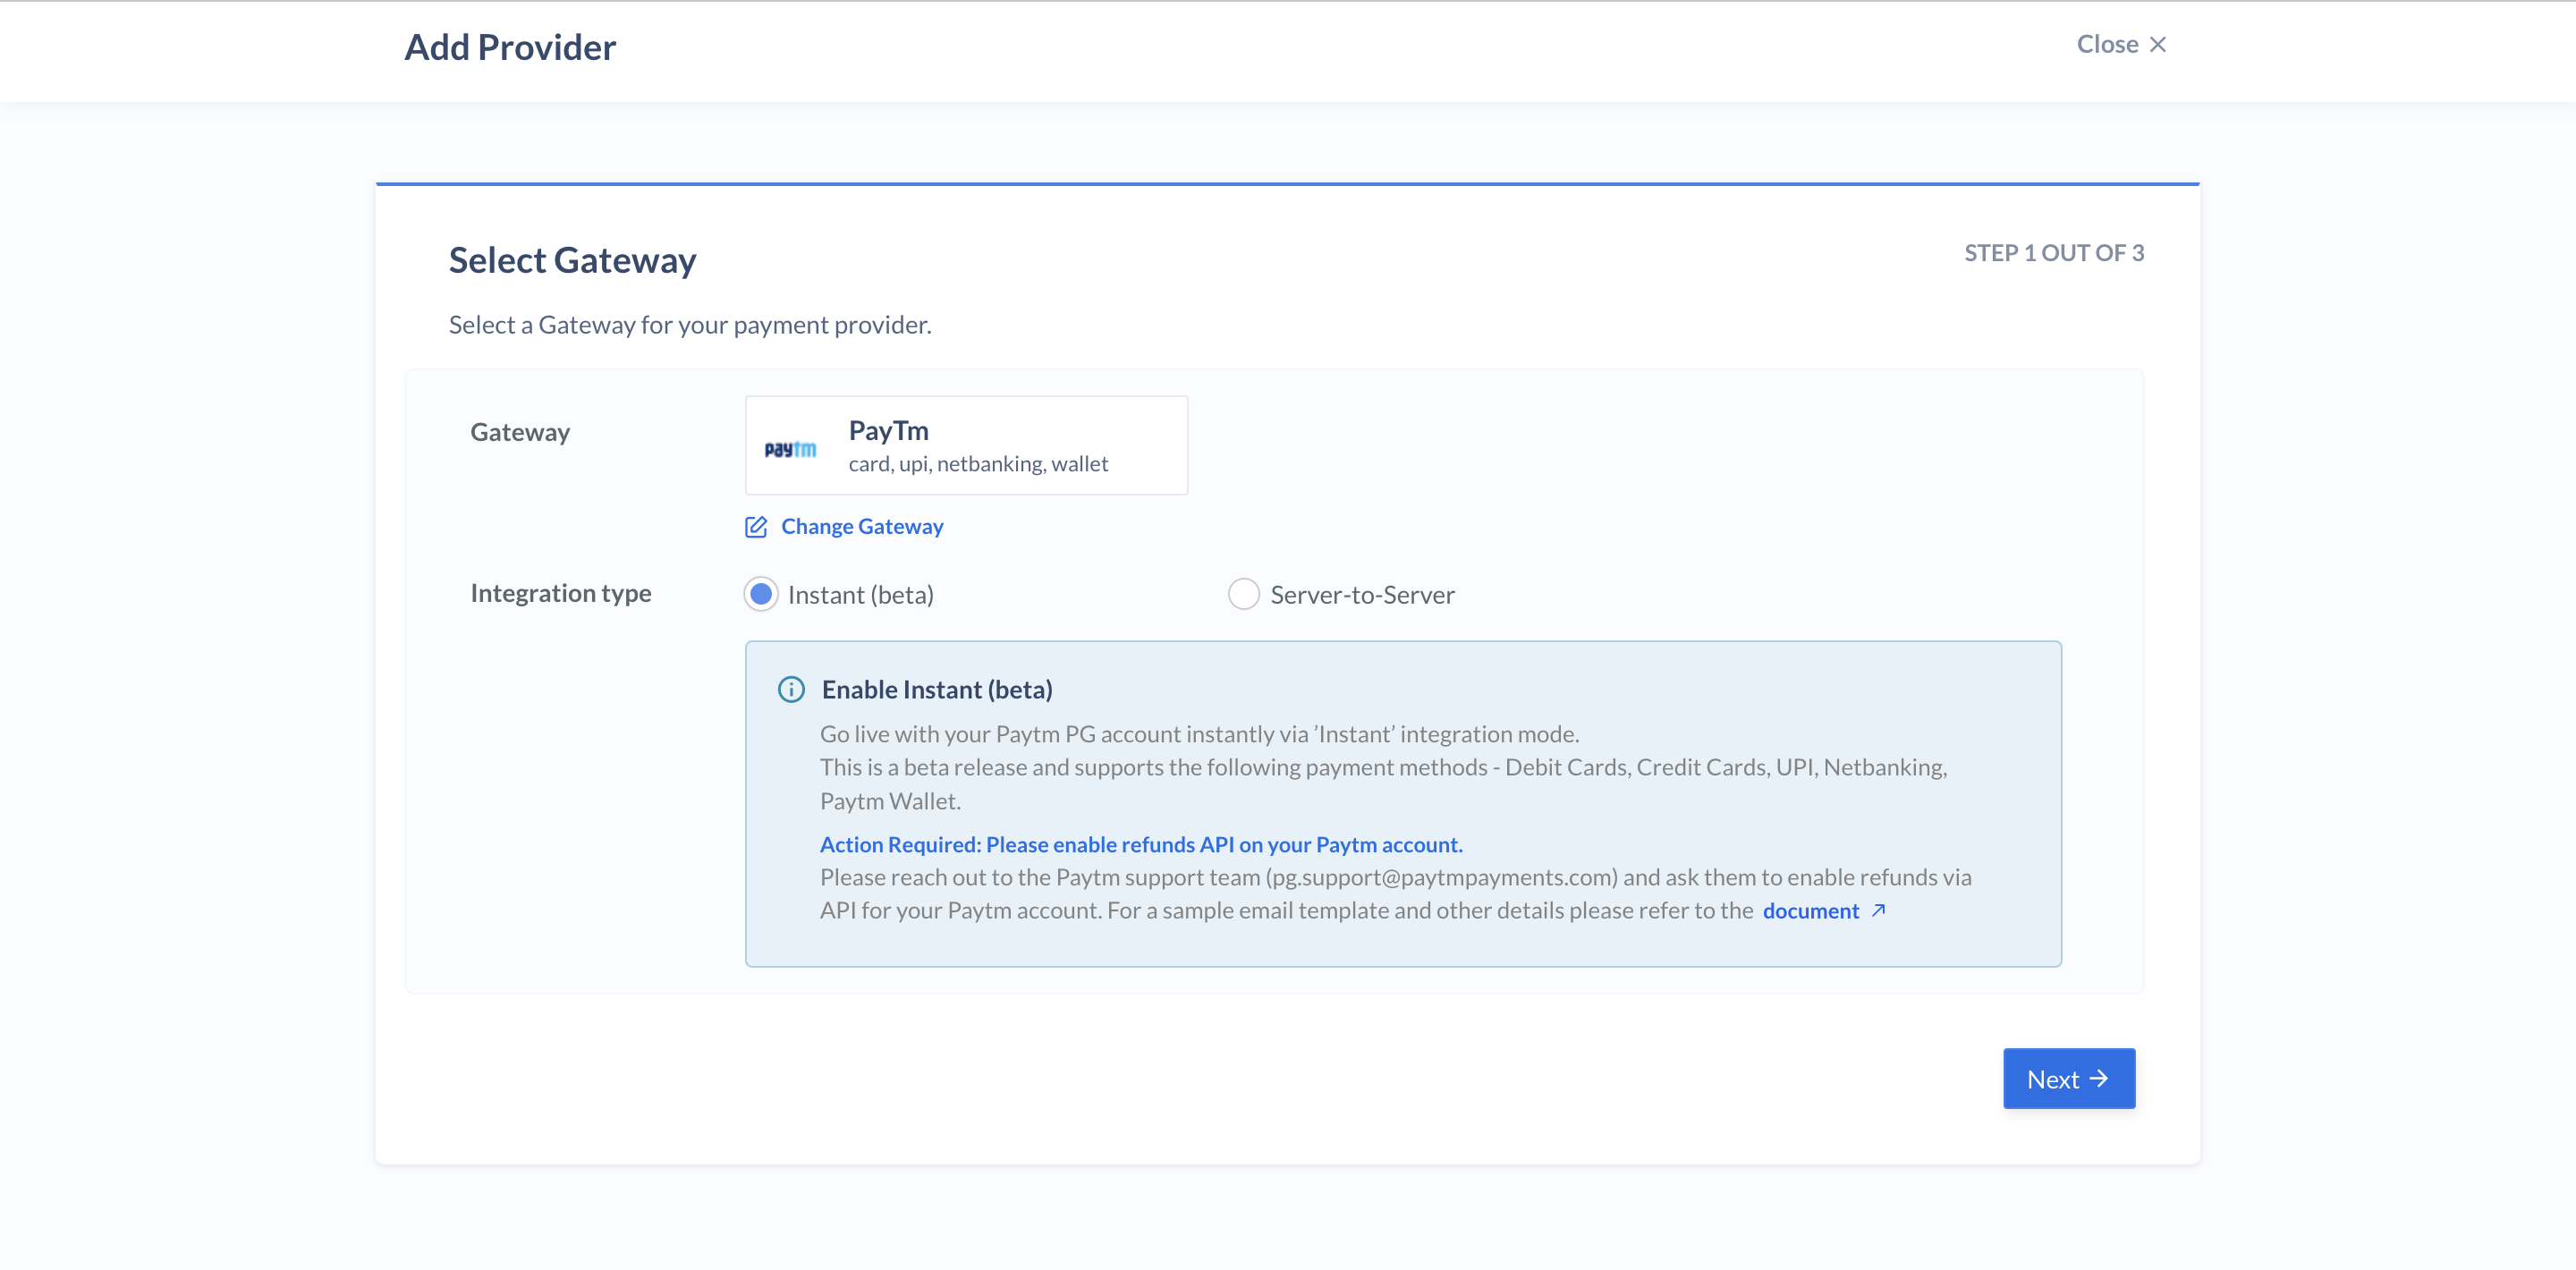Click the 'card, upi, netbanking, wallet' text

978,464
